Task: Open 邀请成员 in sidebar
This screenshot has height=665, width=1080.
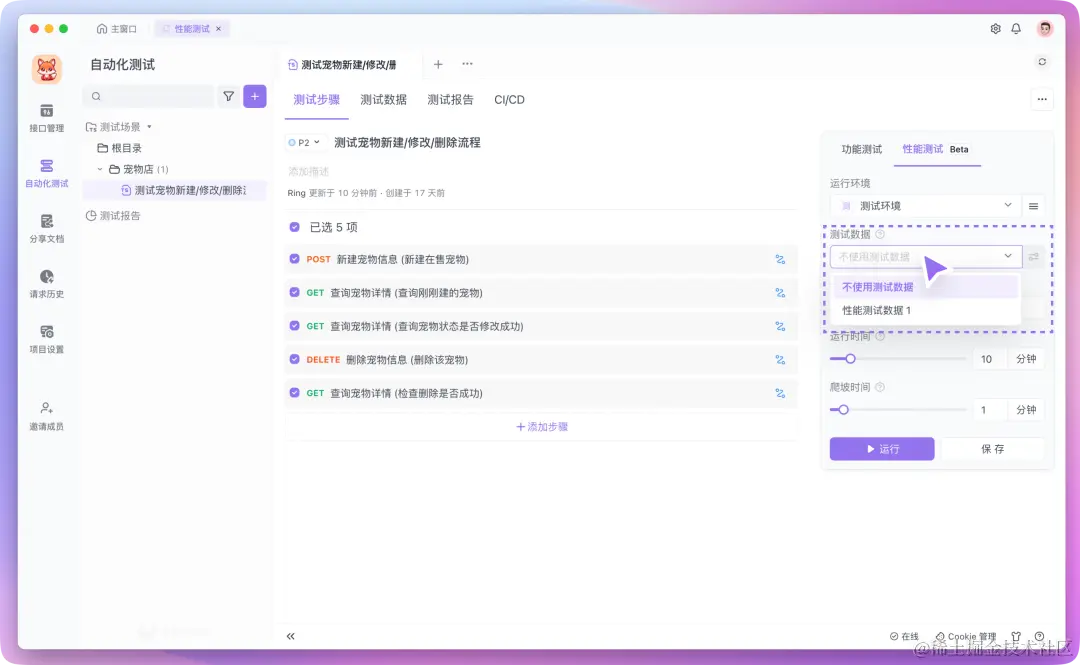Action: 46,416
